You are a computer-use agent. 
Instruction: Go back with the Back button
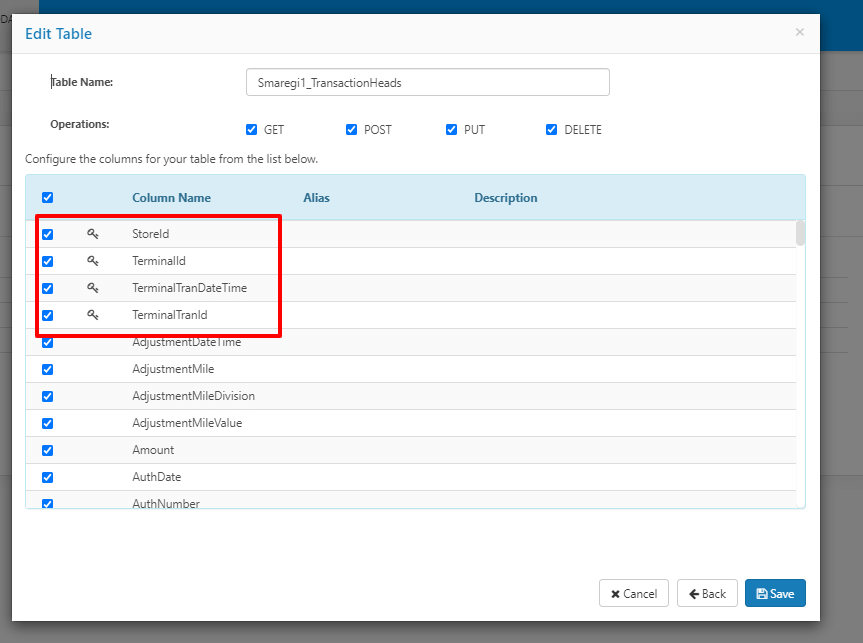coord(707,593)
